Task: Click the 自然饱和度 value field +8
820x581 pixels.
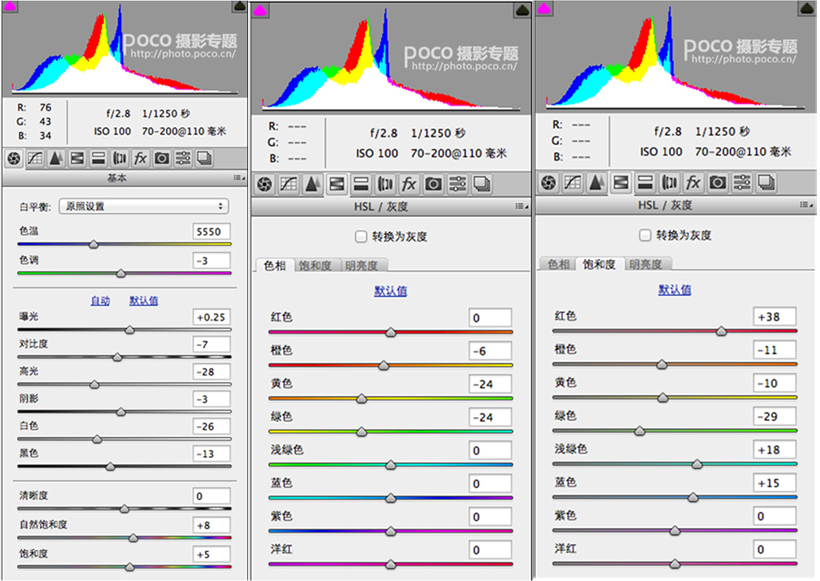Action: [x=212, y=525]
